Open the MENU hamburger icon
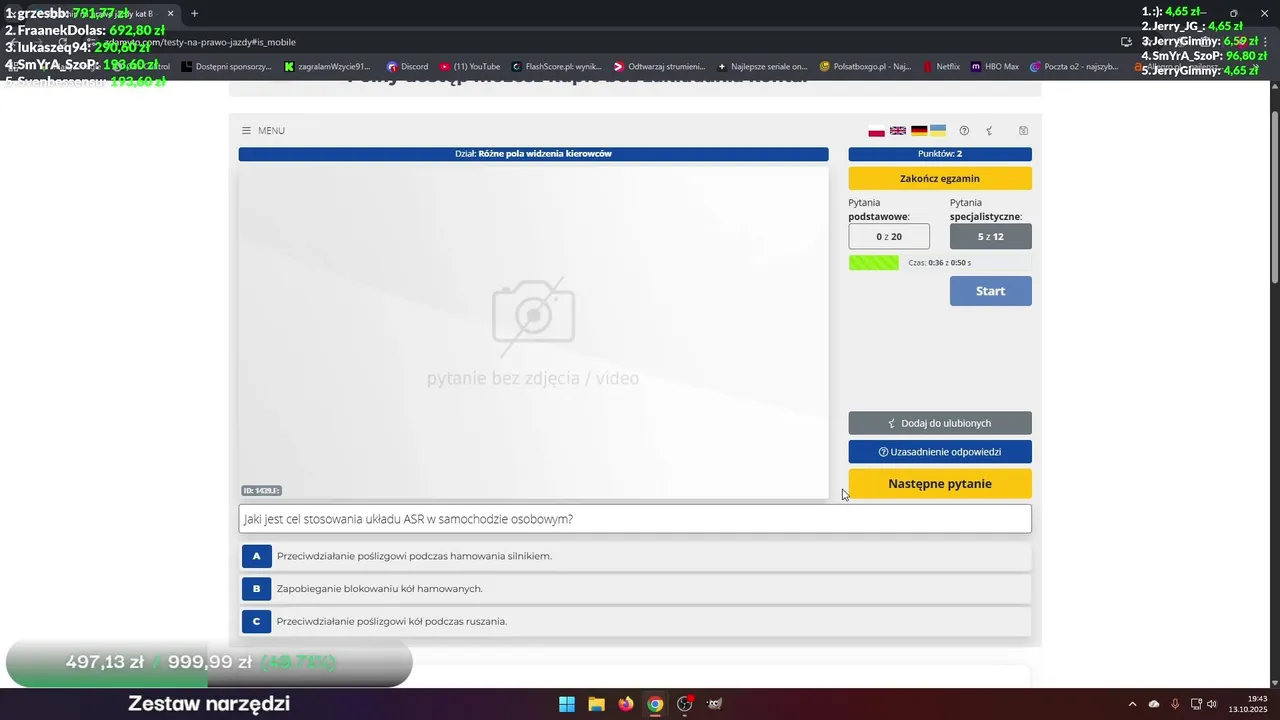The height and width of the screenshot is (720, 1280). 246,131
